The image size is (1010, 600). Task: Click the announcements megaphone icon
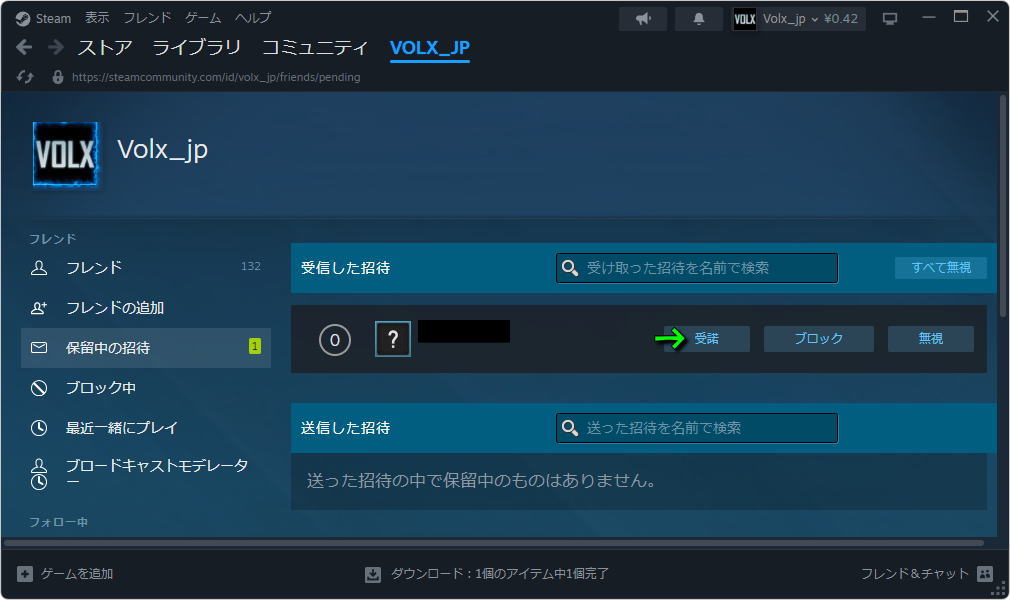point(643,19)
